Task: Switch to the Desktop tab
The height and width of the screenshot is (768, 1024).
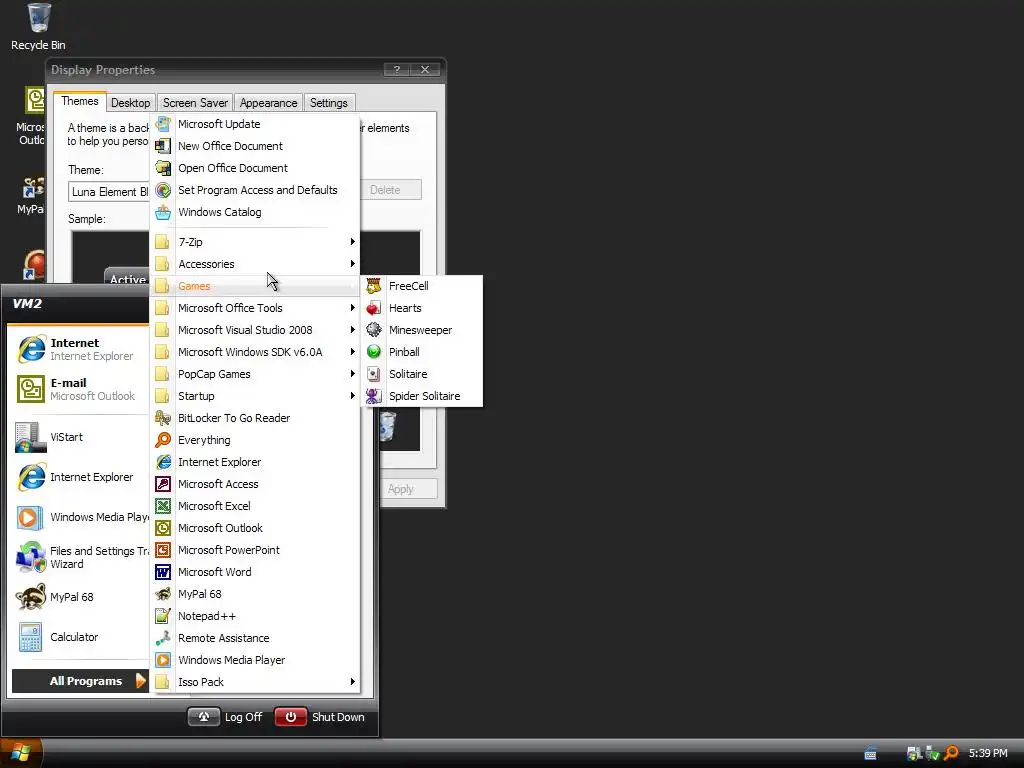Action: (x=131, y=103)
